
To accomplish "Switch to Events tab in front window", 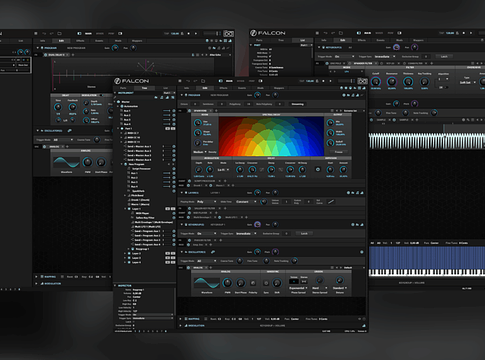I will pyautogui.click(x=242, y=88).
